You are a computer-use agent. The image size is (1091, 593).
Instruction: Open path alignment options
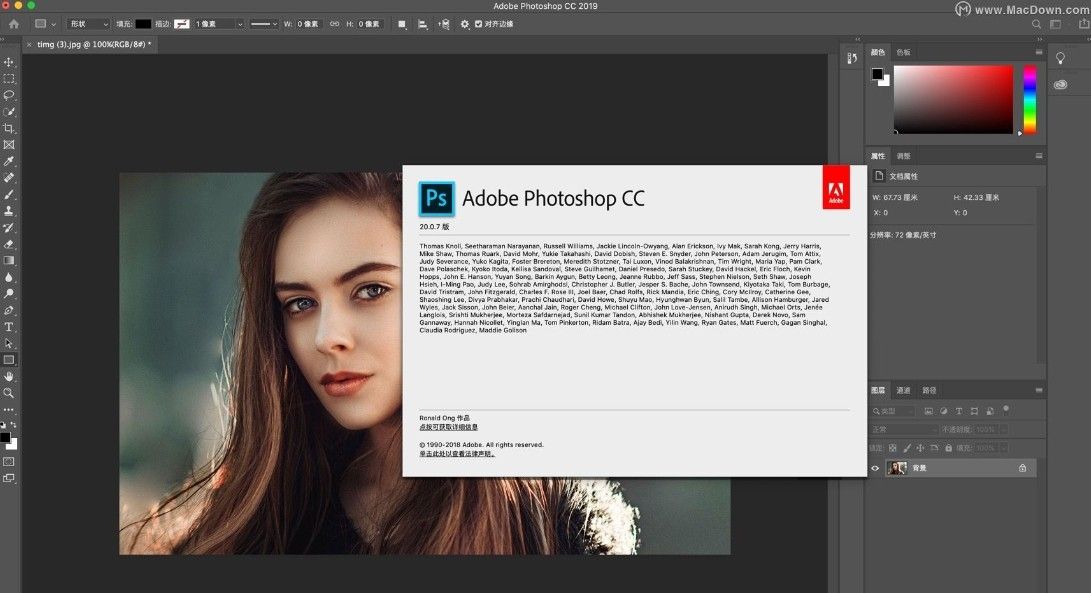click(x=422, y=24)
